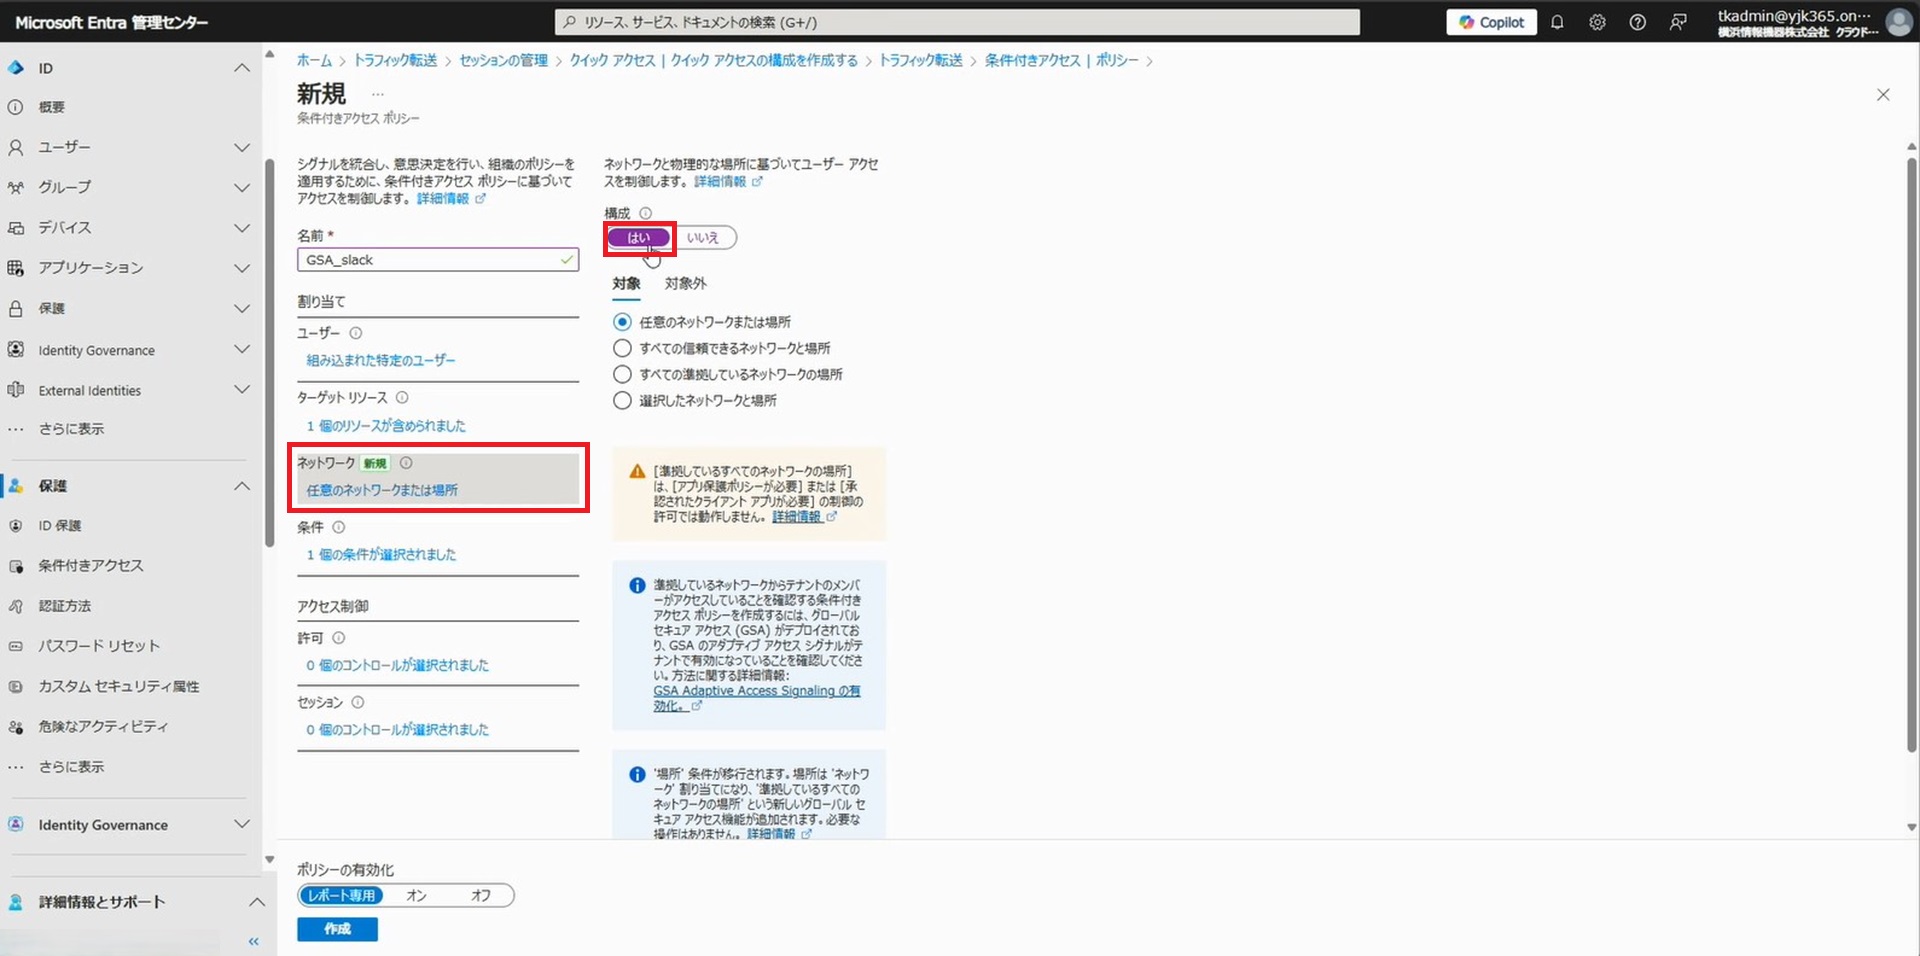Open 1 個の条件が選択されました link
1920x956 pixels.
(381, 555)
